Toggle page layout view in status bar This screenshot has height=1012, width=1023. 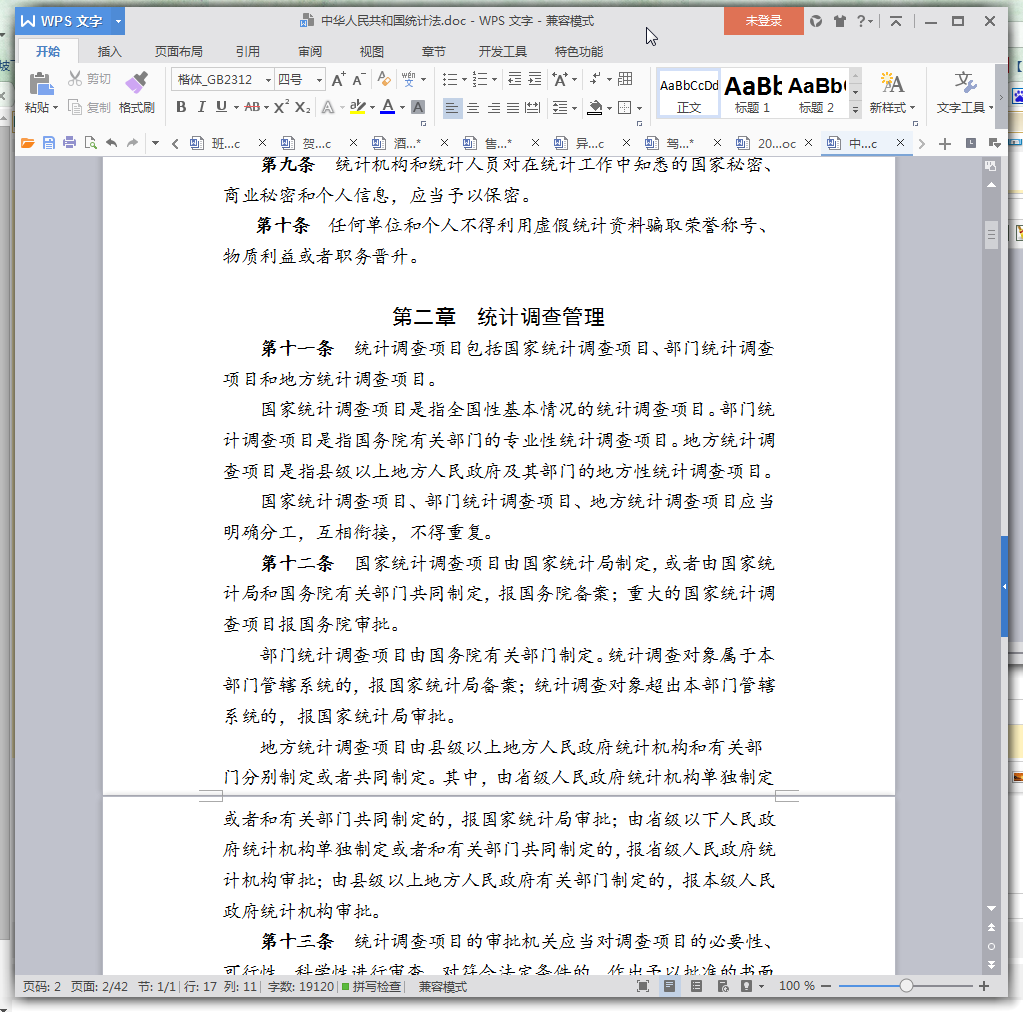669,986
